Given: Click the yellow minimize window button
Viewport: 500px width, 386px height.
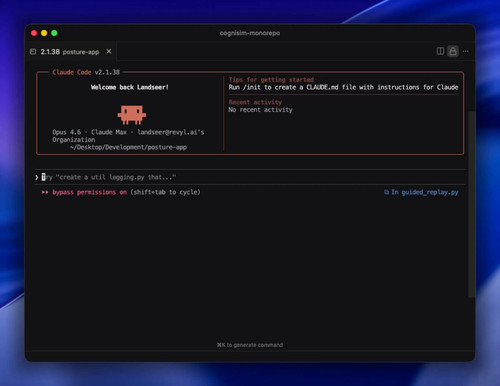Looking at the screenshot, I should point(44,33).
